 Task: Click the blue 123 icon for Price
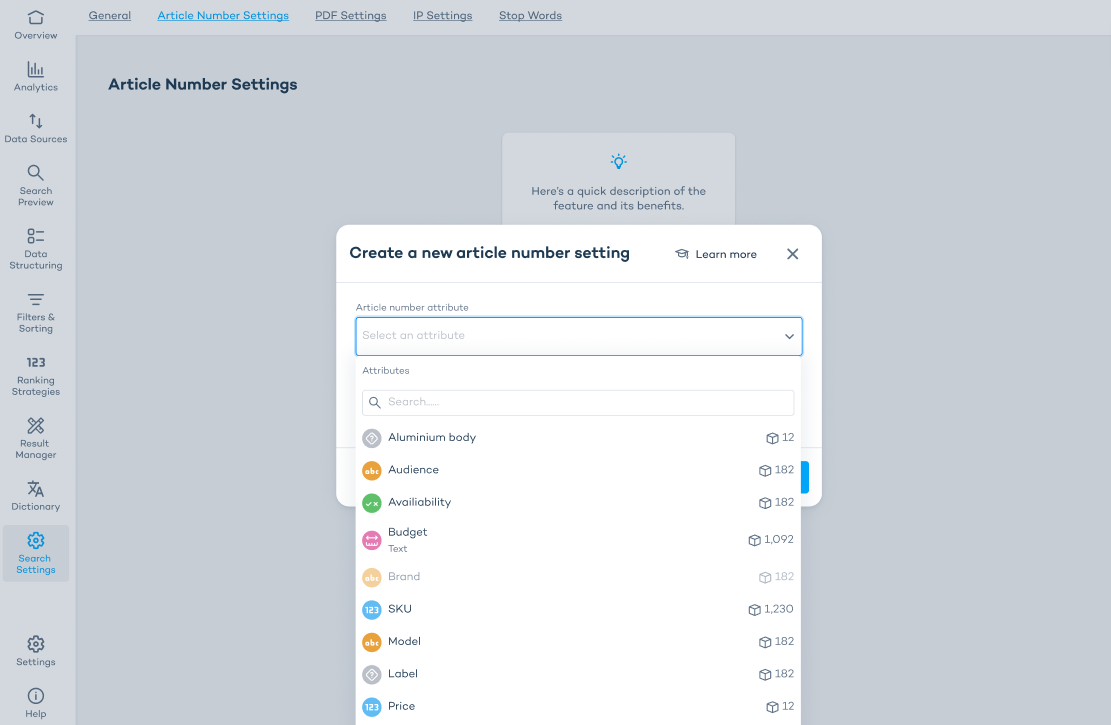click(371, 707)
